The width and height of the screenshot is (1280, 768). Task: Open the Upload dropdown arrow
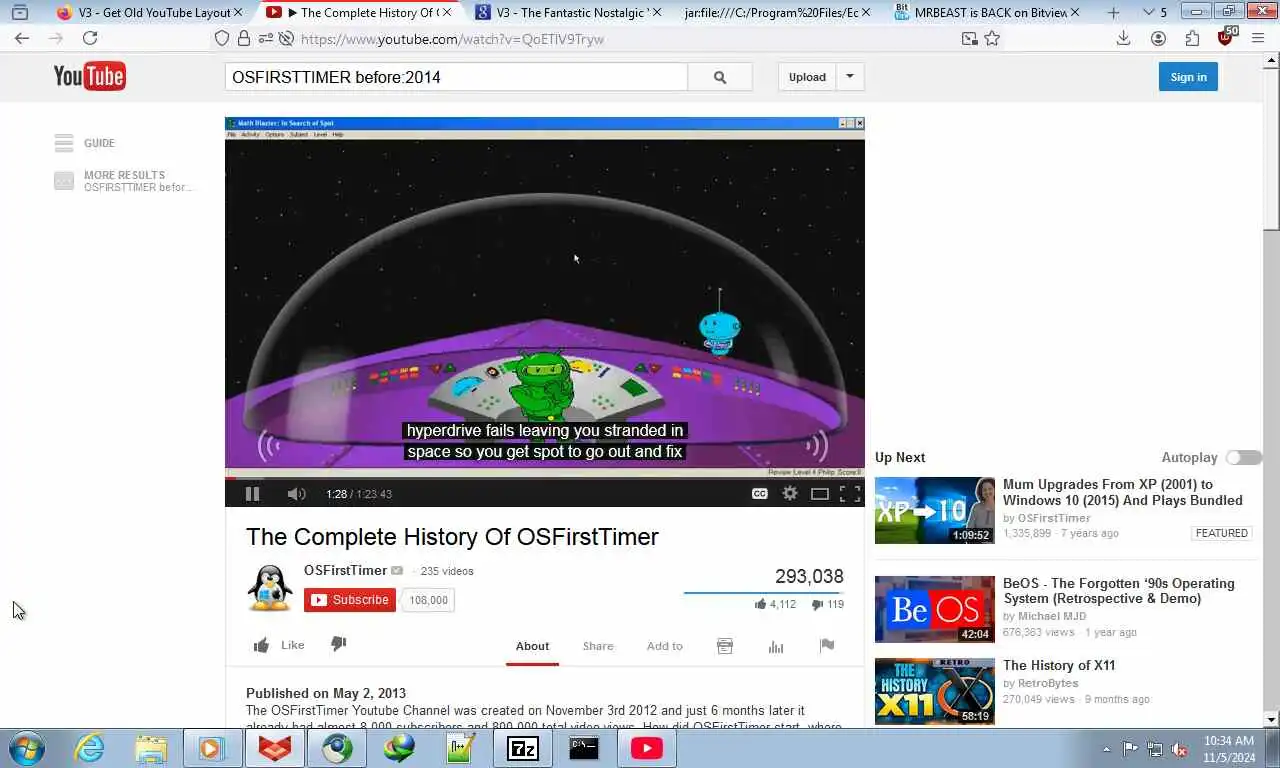pos(850,77)
